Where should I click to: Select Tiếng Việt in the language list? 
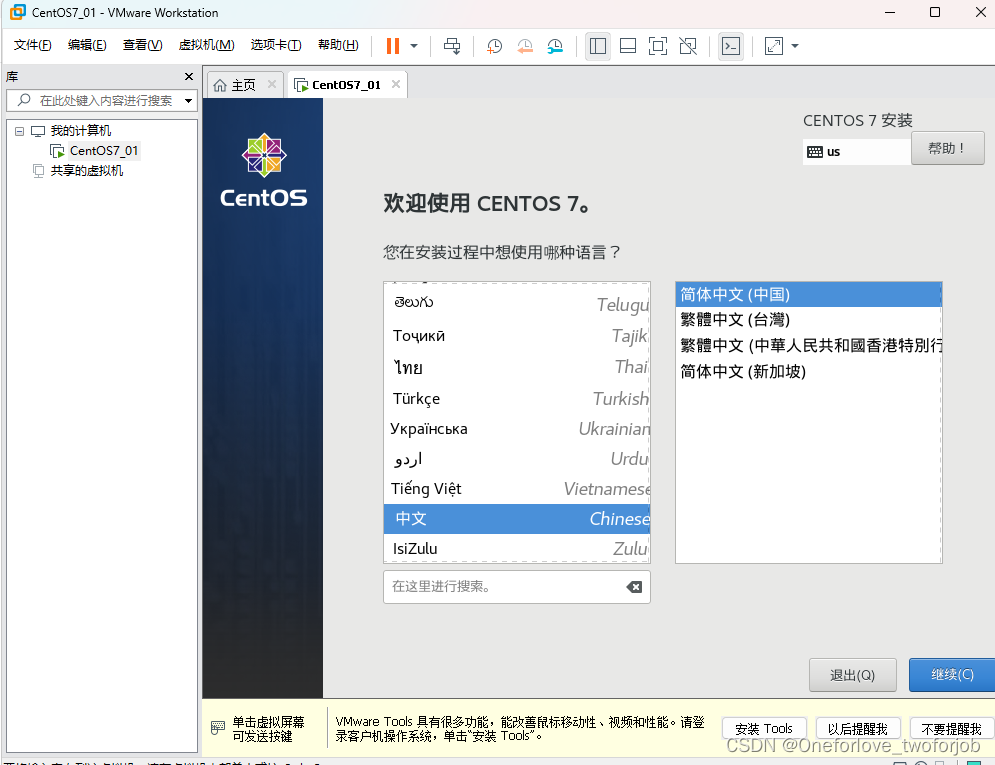[x=517, y=488]
